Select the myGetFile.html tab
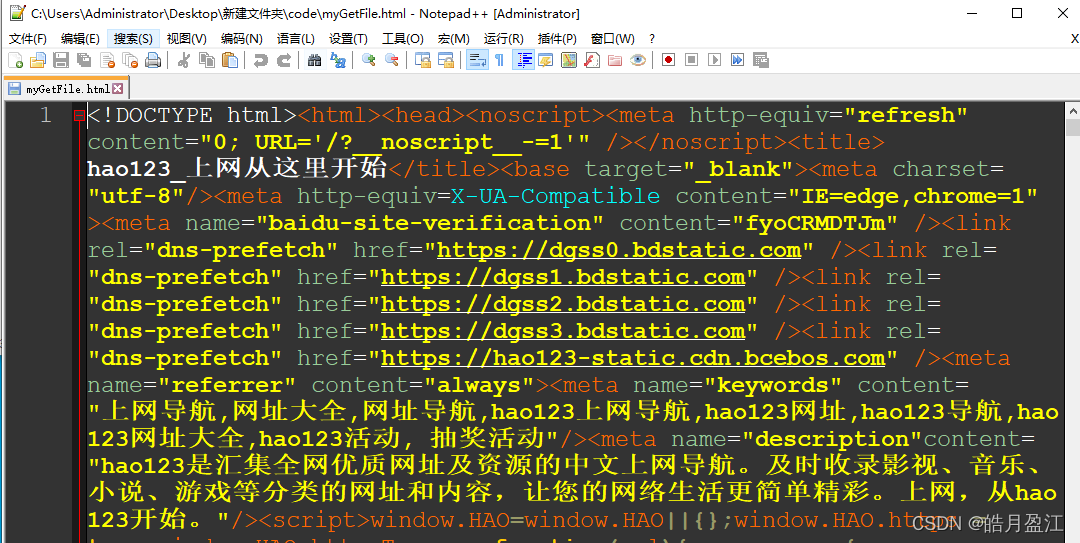The height and width of the screenshot is (543, 1080). click(67, 89)
